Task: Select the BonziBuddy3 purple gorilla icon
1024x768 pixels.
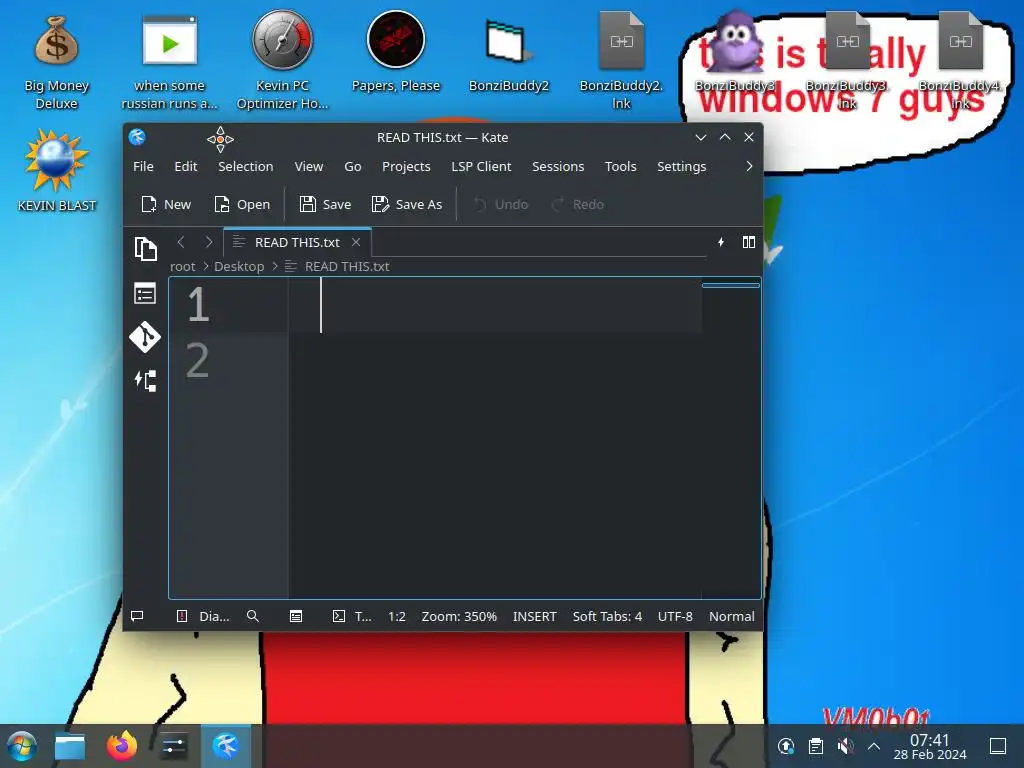Action: 735,51
